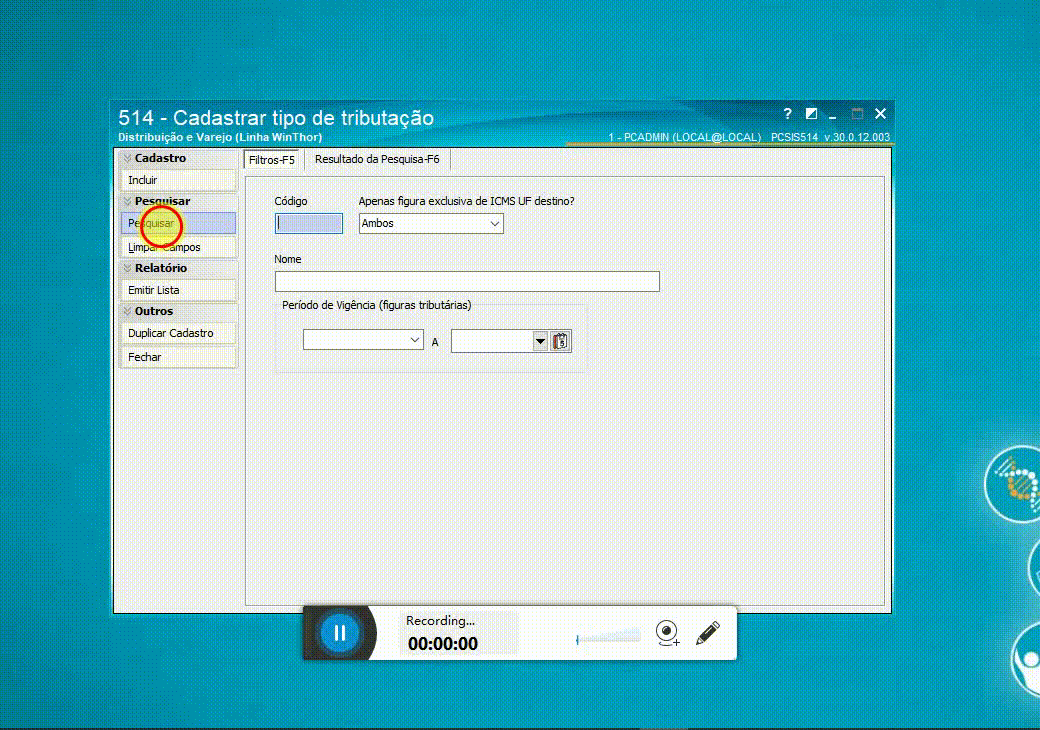Screen dimensions: 1040x730
Task: Click the DNA icon on desktop right edge
Action: coord(1015,484)
